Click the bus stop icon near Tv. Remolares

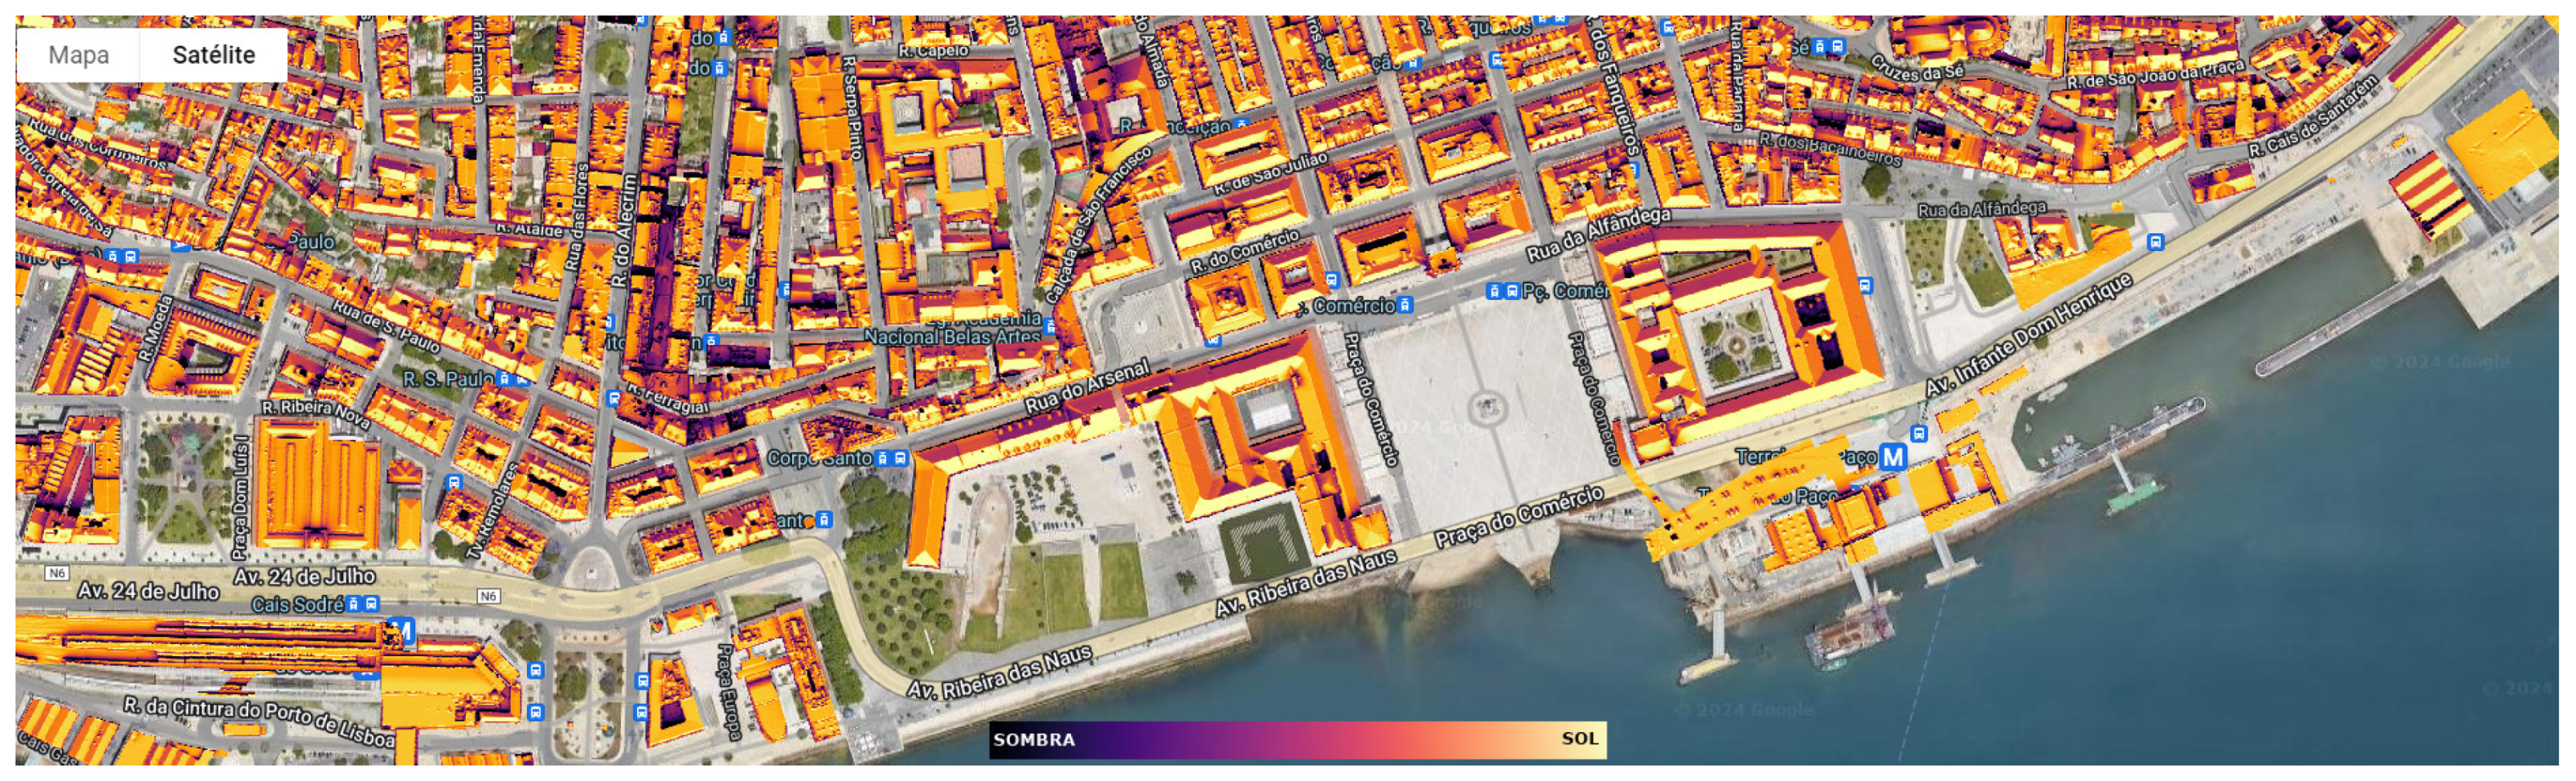tap(455, 483)
